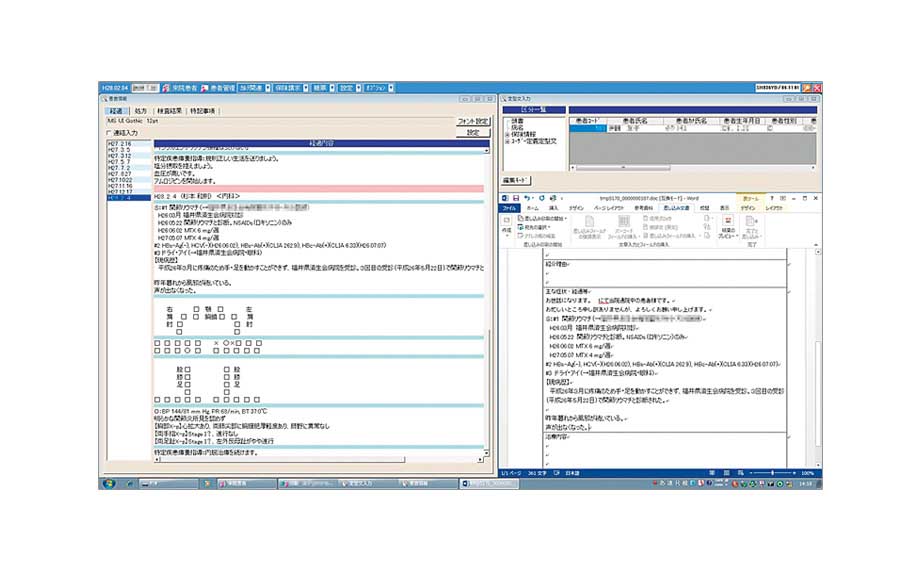Switch to the 処方 tab
The width and height of the screenshot is (920, 568).
[141, 110]
